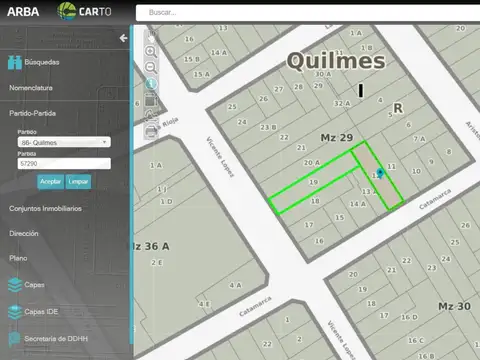Click the Mz 30 block label
This screenshot has height=360, width=480.
pos(454,306)
